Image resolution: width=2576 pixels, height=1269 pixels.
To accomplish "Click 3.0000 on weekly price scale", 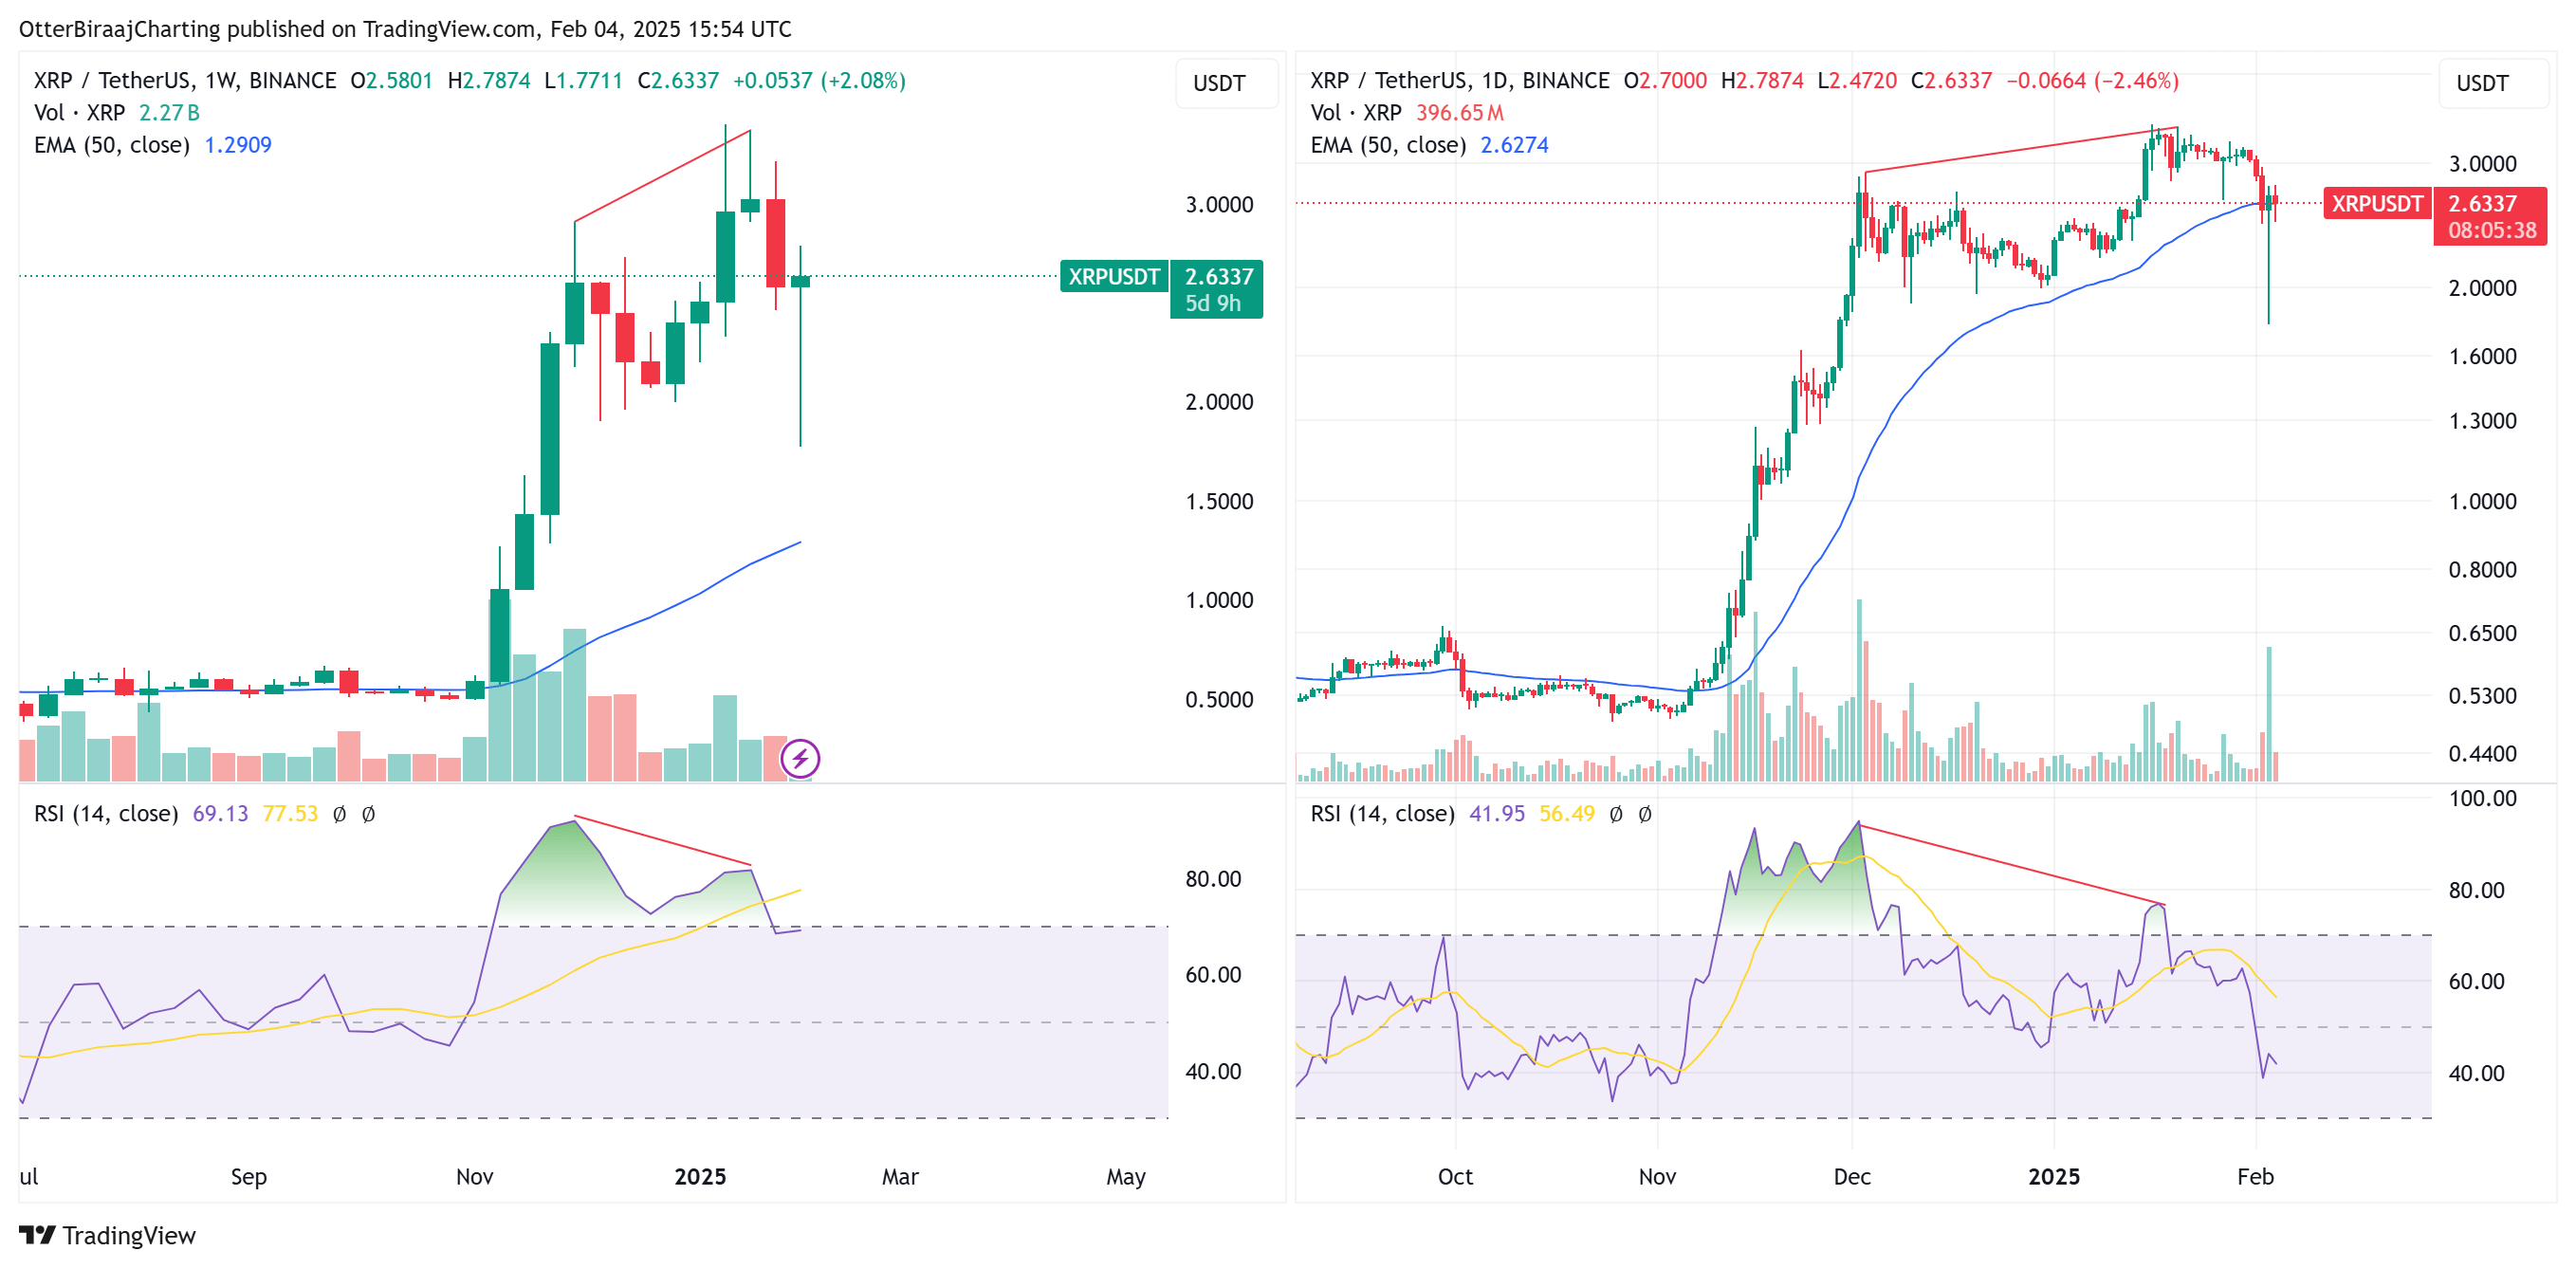I will pyautogui.click(x=1219, y=204).
